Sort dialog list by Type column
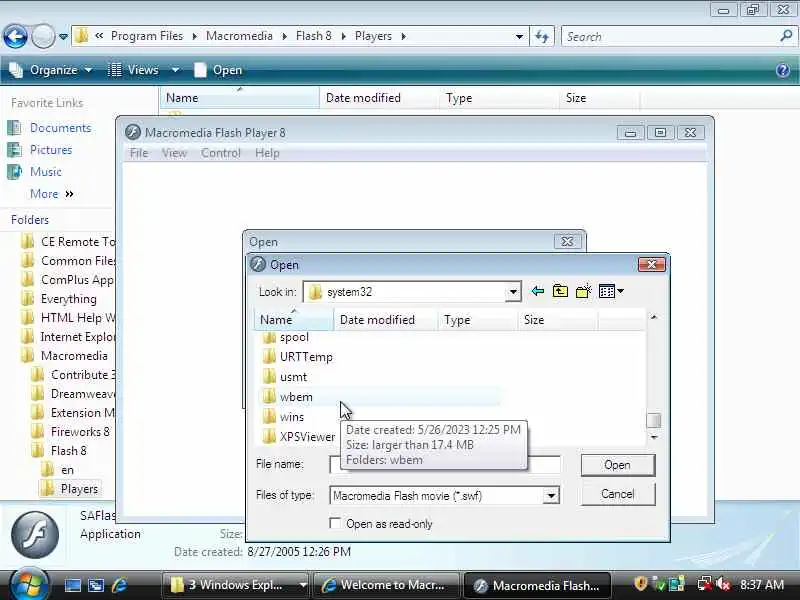Image resolution: width=800 pixels, height=600 pixels. [478, 320]
